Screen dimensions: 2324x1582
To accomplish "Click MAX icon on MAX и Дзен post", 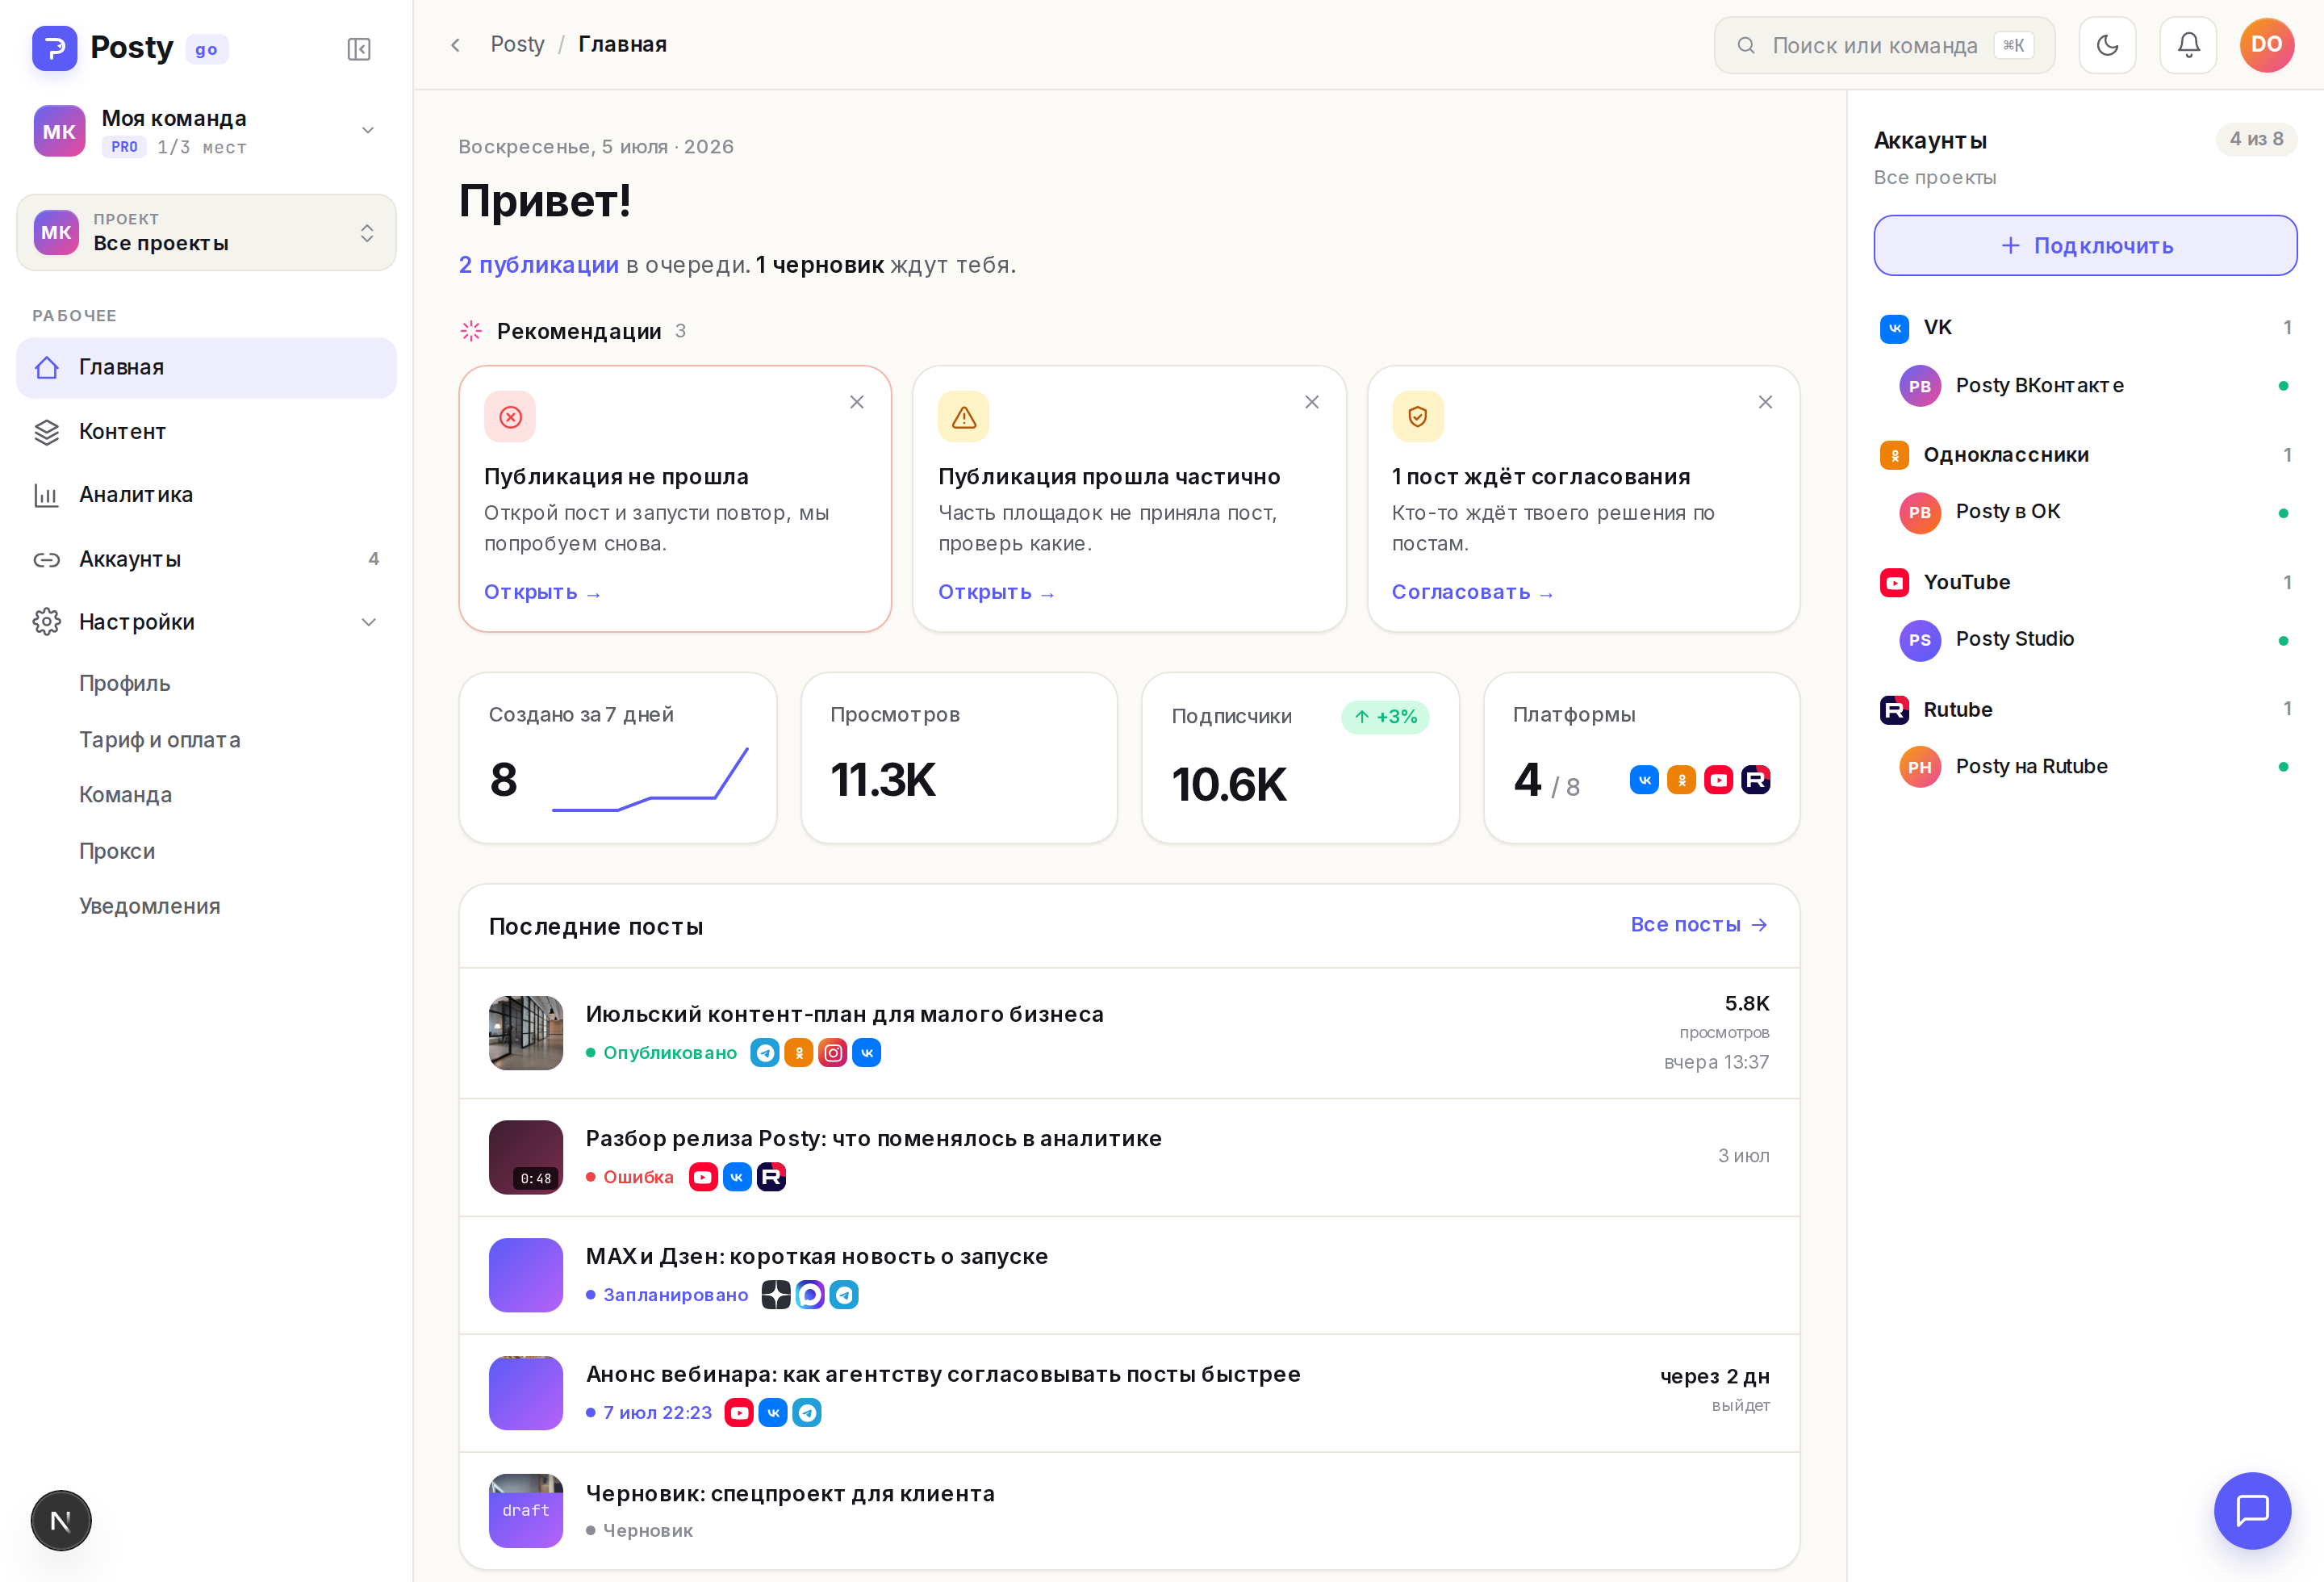I will [810, 1295].
